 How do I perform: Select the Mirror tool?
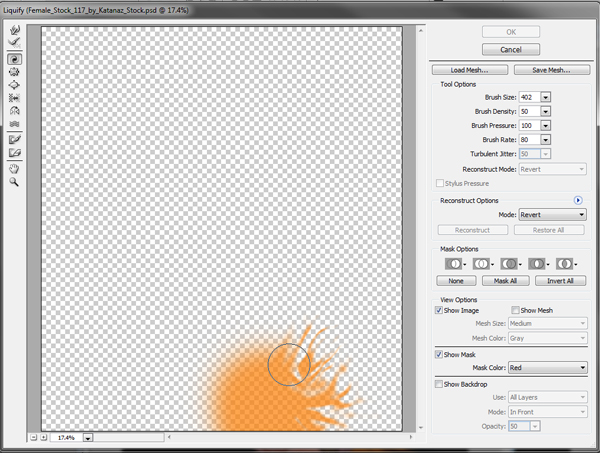coord(15,111)
